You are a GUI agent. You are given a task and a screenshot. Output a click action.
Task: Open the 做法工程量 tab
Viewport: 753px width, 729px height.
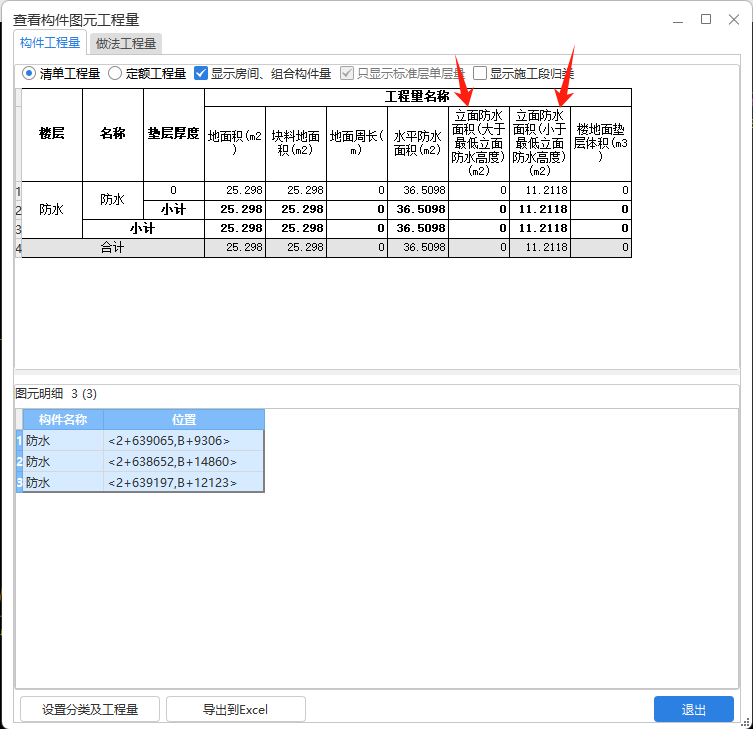coord(126,44)
